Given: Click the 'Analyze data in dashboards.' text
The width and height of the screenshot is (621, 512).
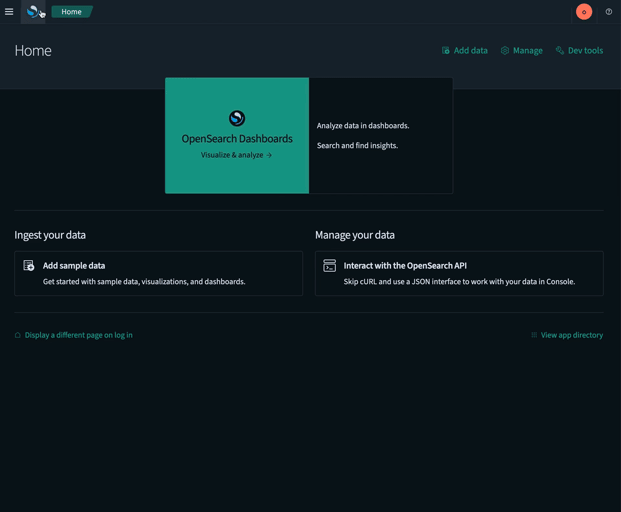Looking at the screenshot, I should pos(363,126).
